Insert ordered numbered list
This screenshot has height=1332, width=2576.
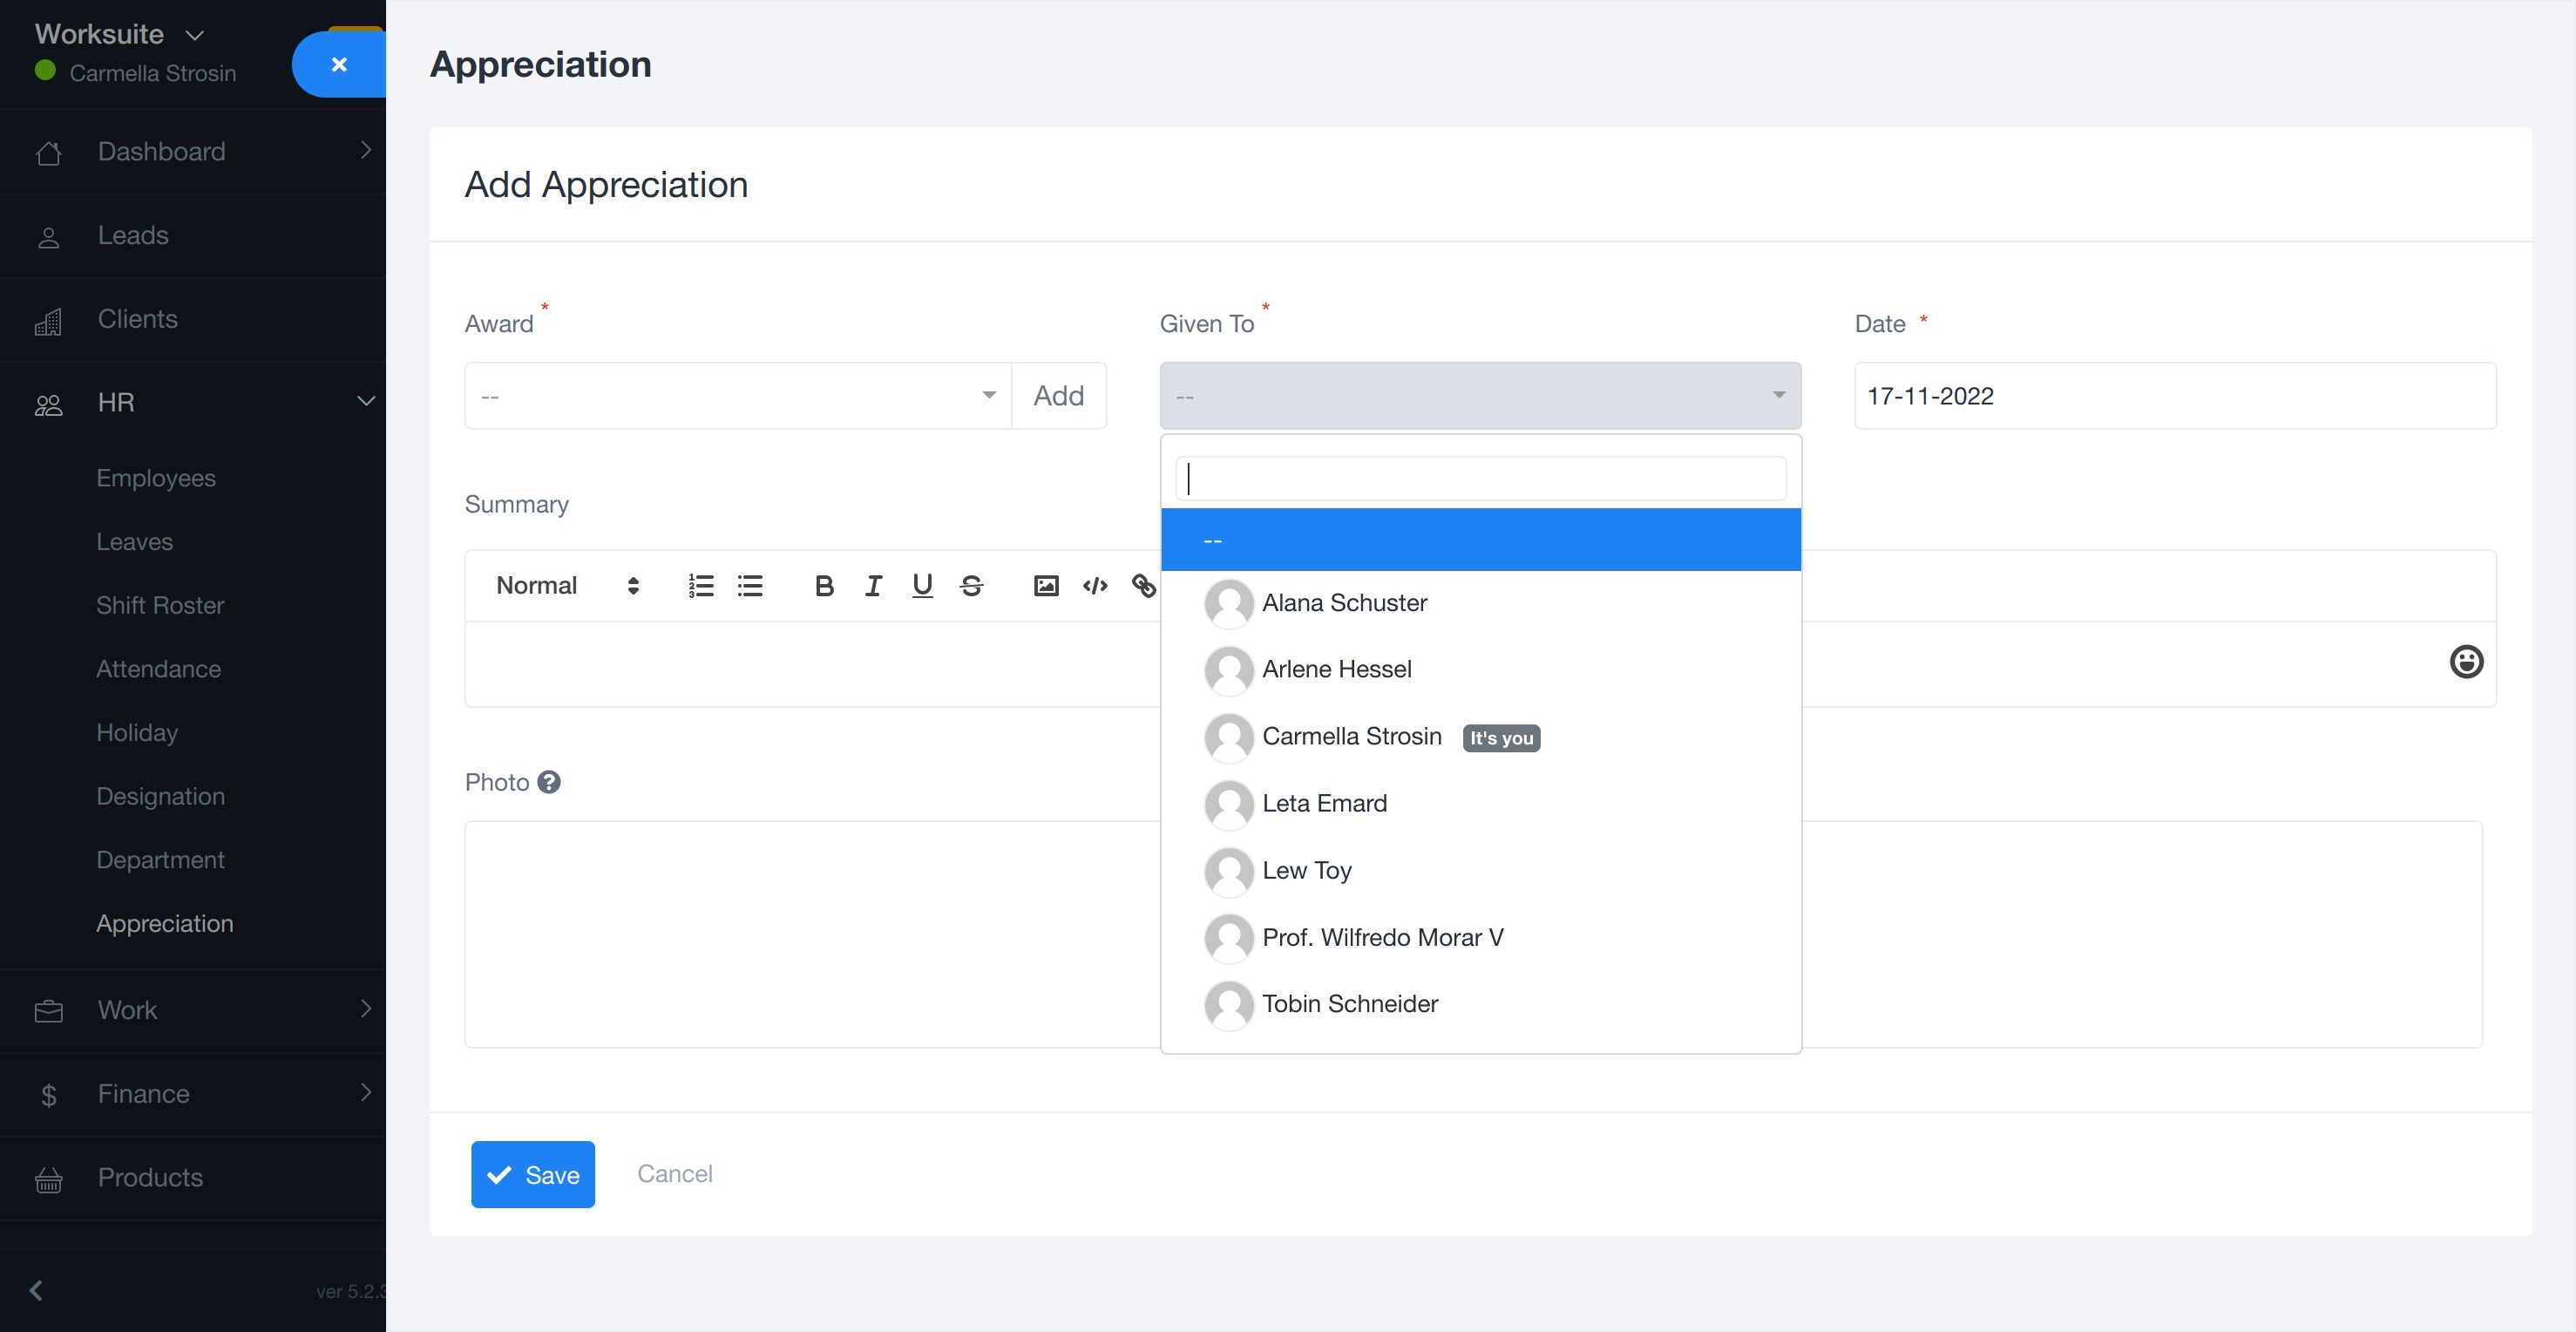coord(701,586)
